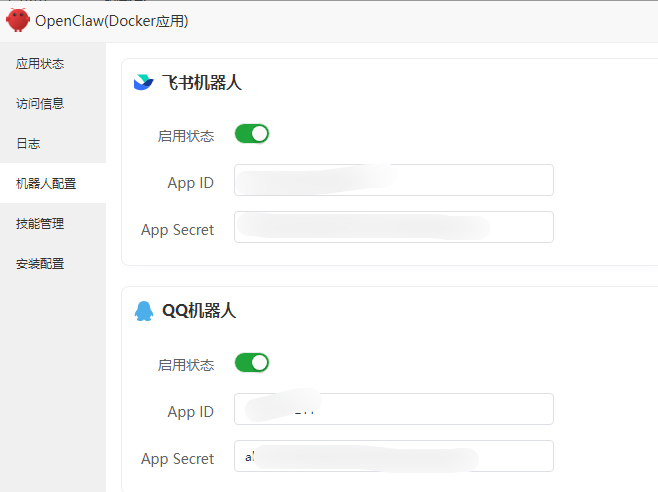Focus the QQ机器人 App Secret field
The width and height of the screenshot is (658, 492).
pyautogui.click(x=394, y=456)
